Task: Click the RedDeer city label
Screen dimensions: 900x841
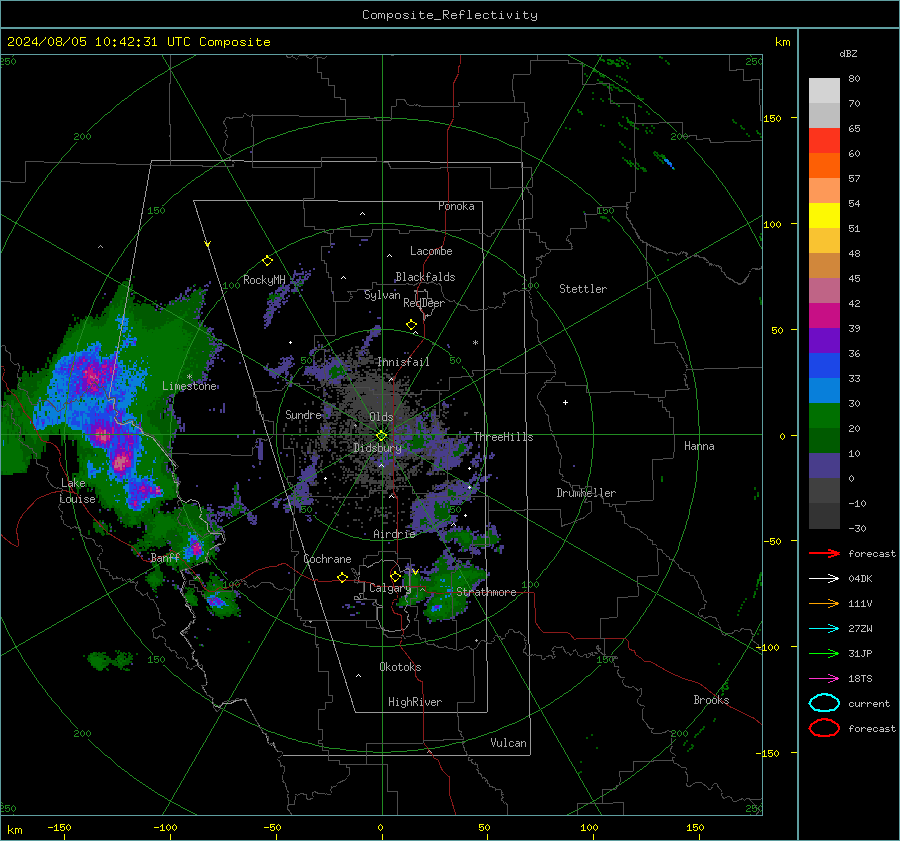Action: tap(424, 303)
